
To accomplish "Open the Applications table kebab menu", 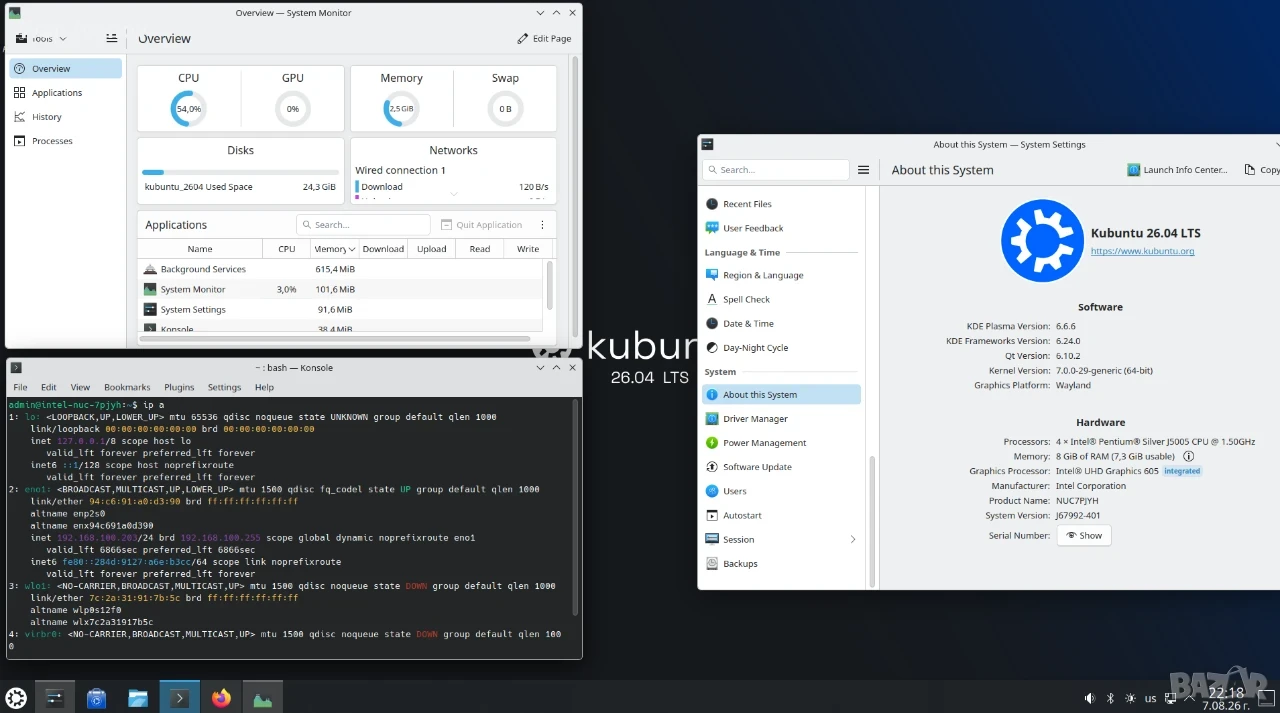I will tap(543, 225).
